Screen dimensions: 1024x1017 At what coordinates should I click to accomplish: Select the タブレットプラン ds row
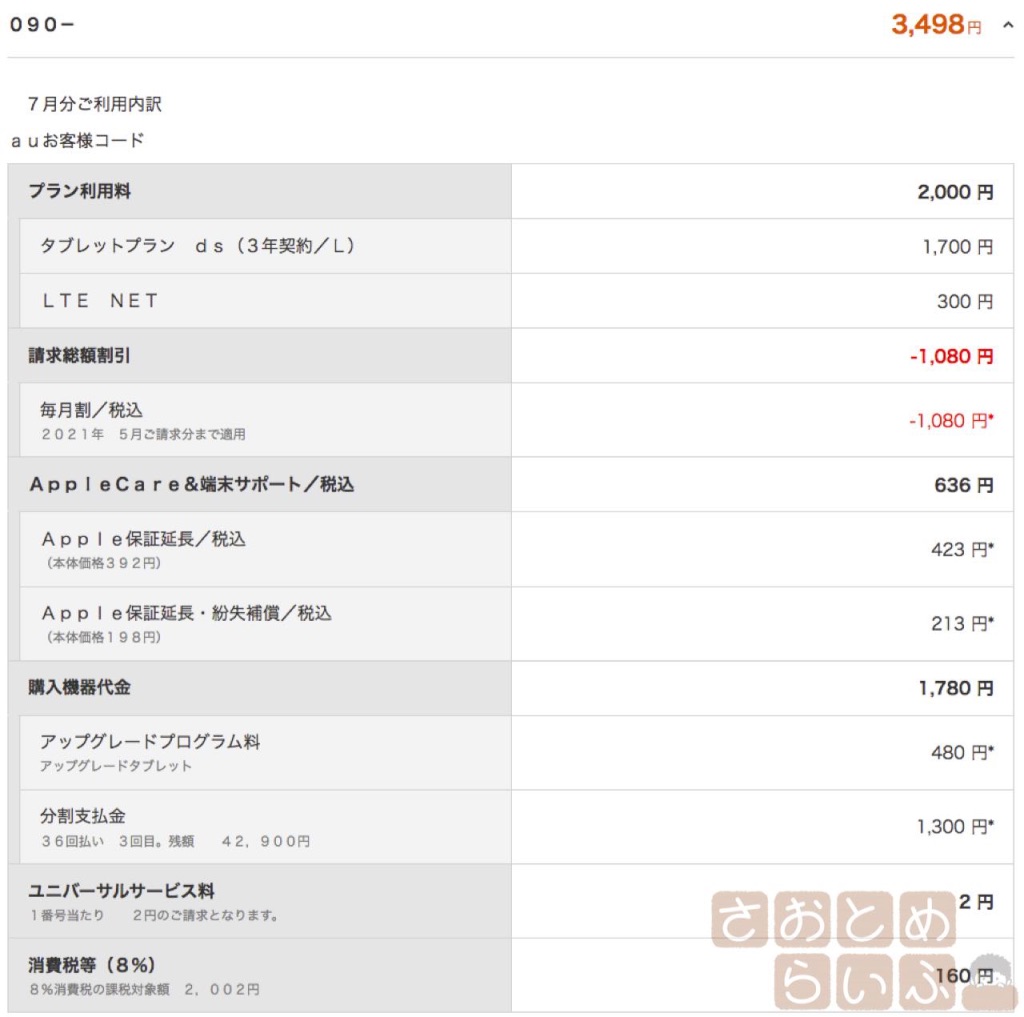click(265, 246)
